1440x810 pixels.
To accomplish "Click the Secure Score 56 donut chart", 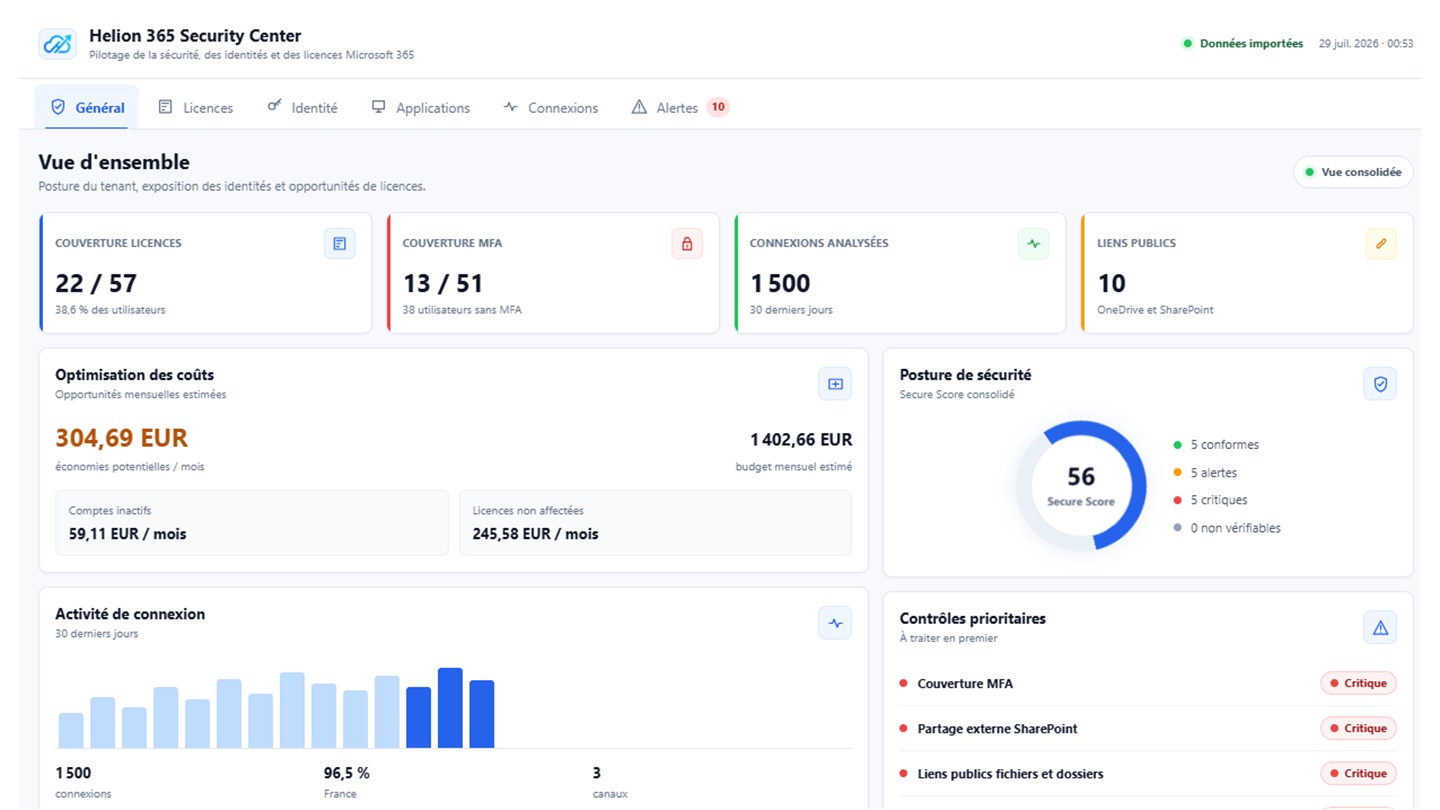I will 1081,486.
